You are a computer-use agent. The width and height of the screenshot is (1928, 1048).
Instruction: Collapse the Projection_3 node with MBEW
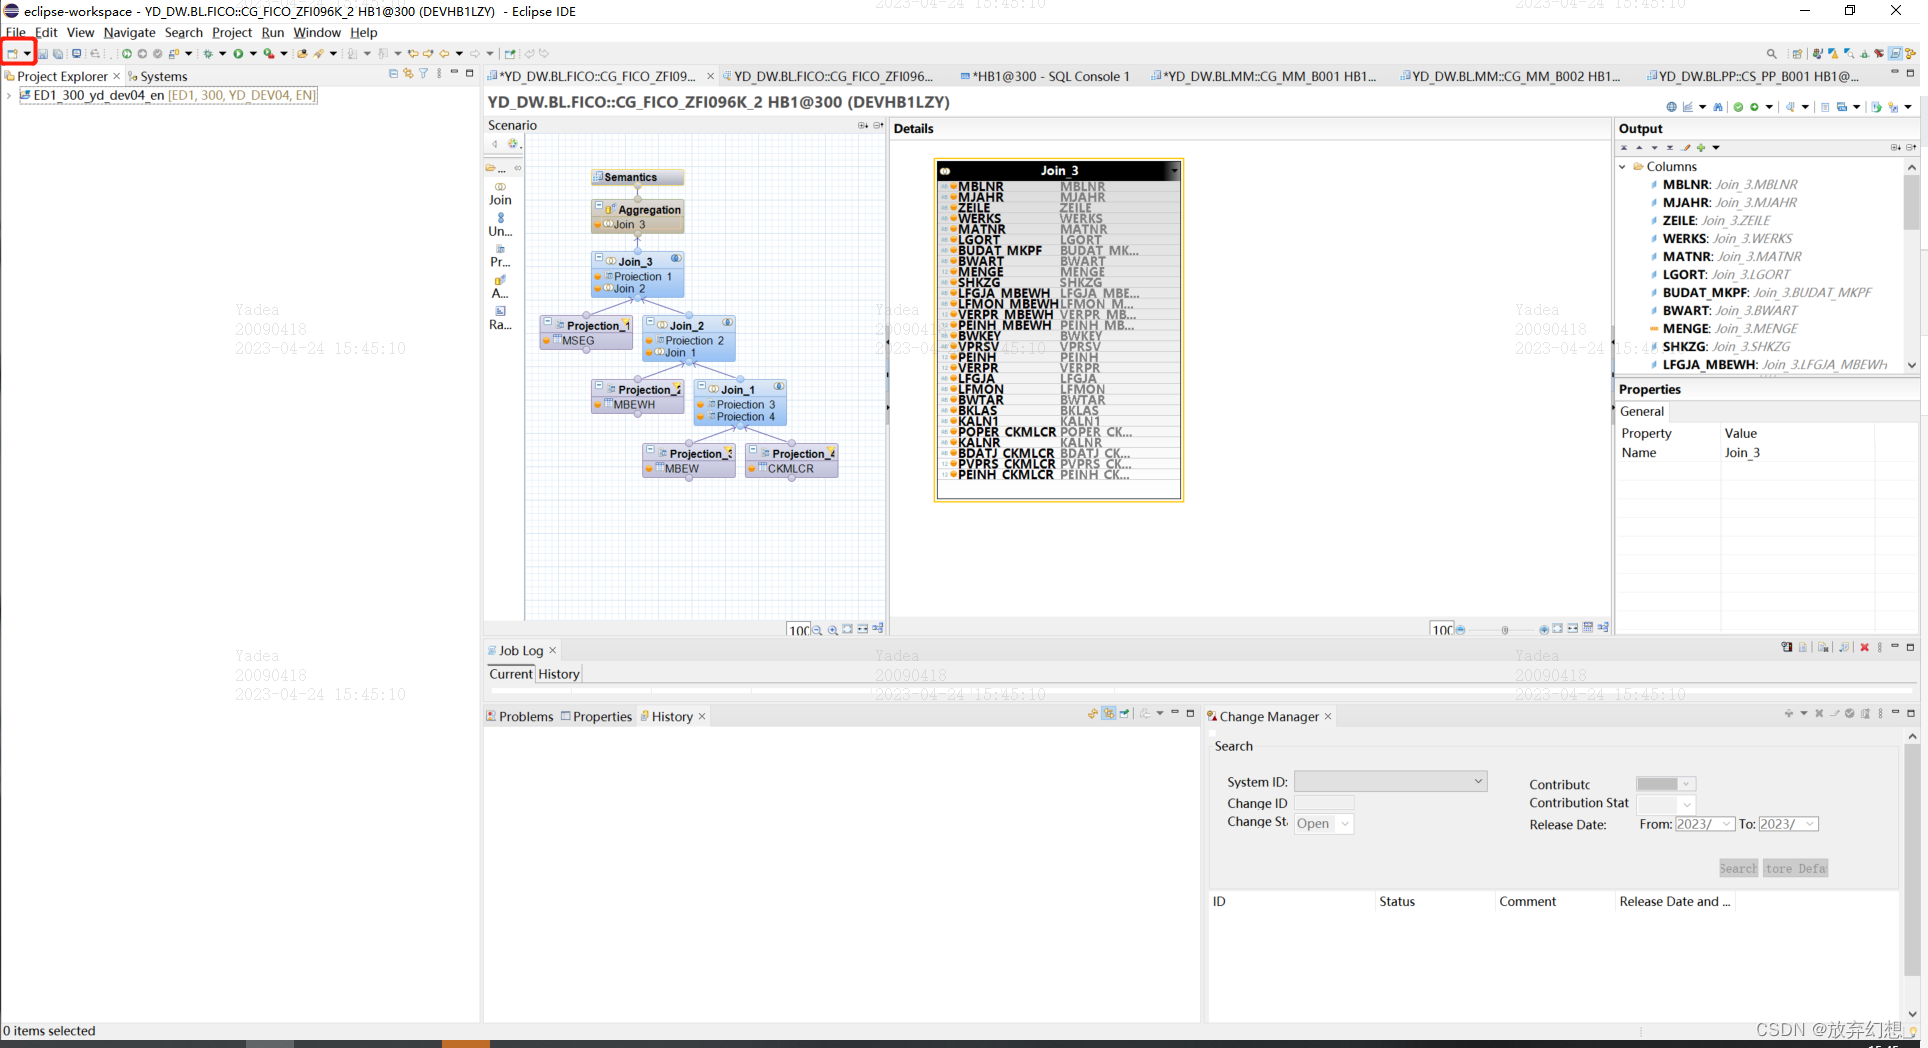click(x=650, y=450)
